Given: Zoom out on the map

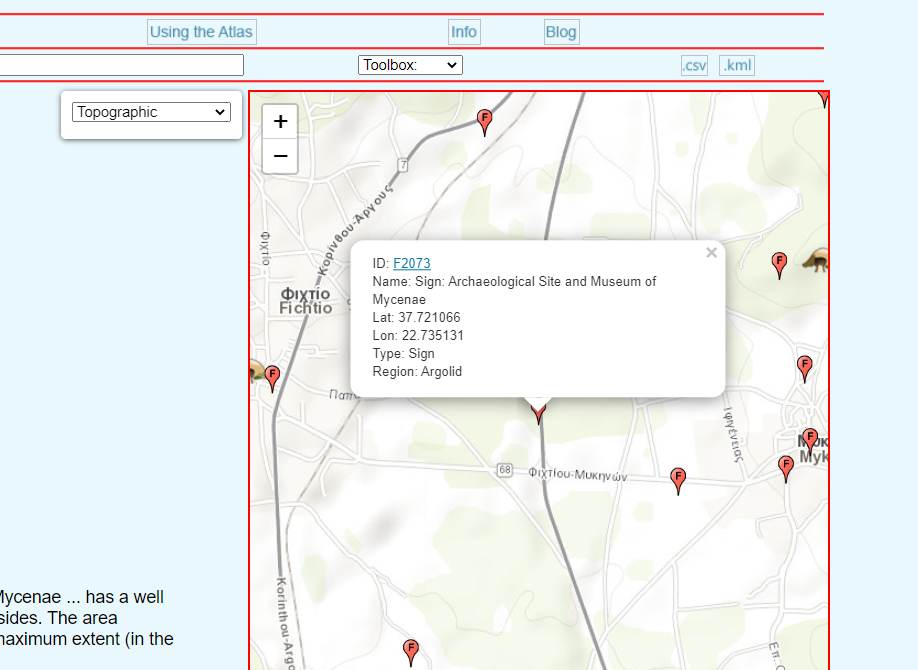Looking at the screenshot, I should (280, 156).
